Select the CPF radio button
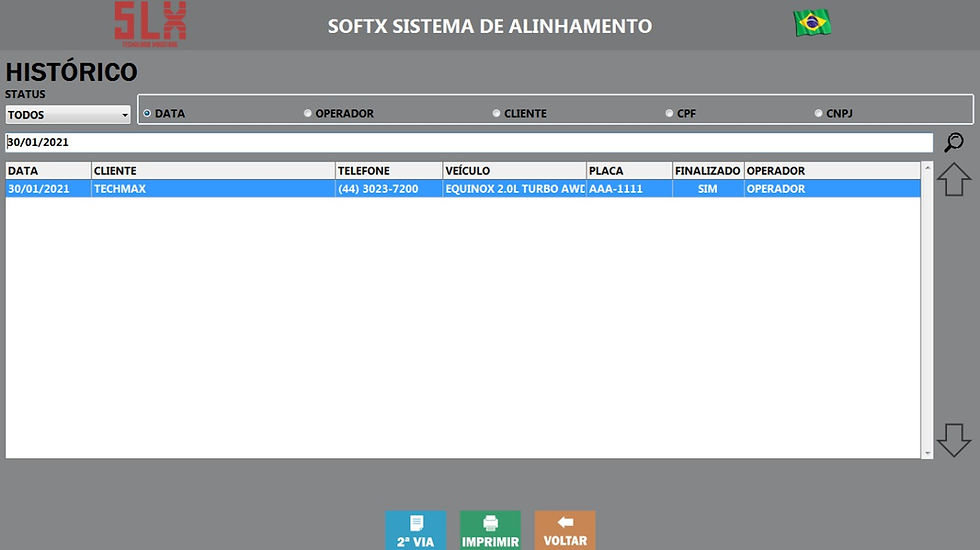This screenshot has width=980, height=550. (x=669, y=113)
